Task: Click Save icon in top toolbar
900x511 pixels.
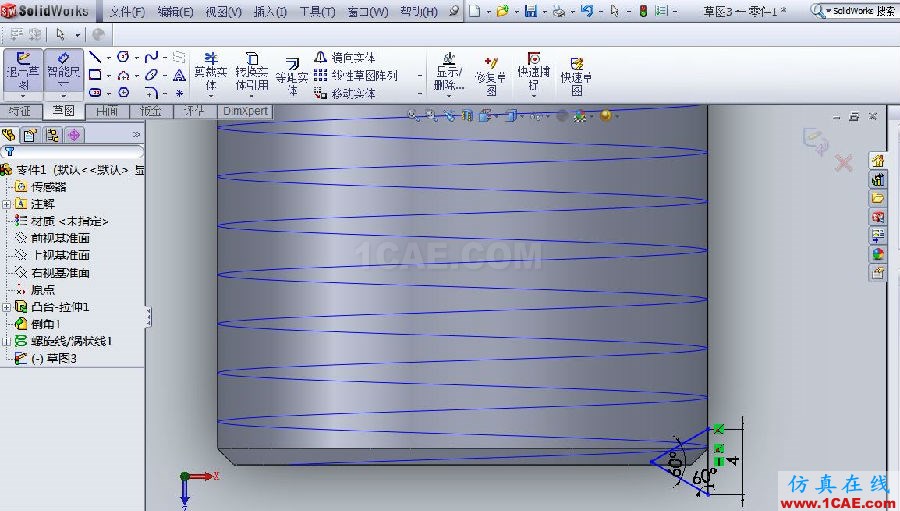Action: tap(531, 10)
